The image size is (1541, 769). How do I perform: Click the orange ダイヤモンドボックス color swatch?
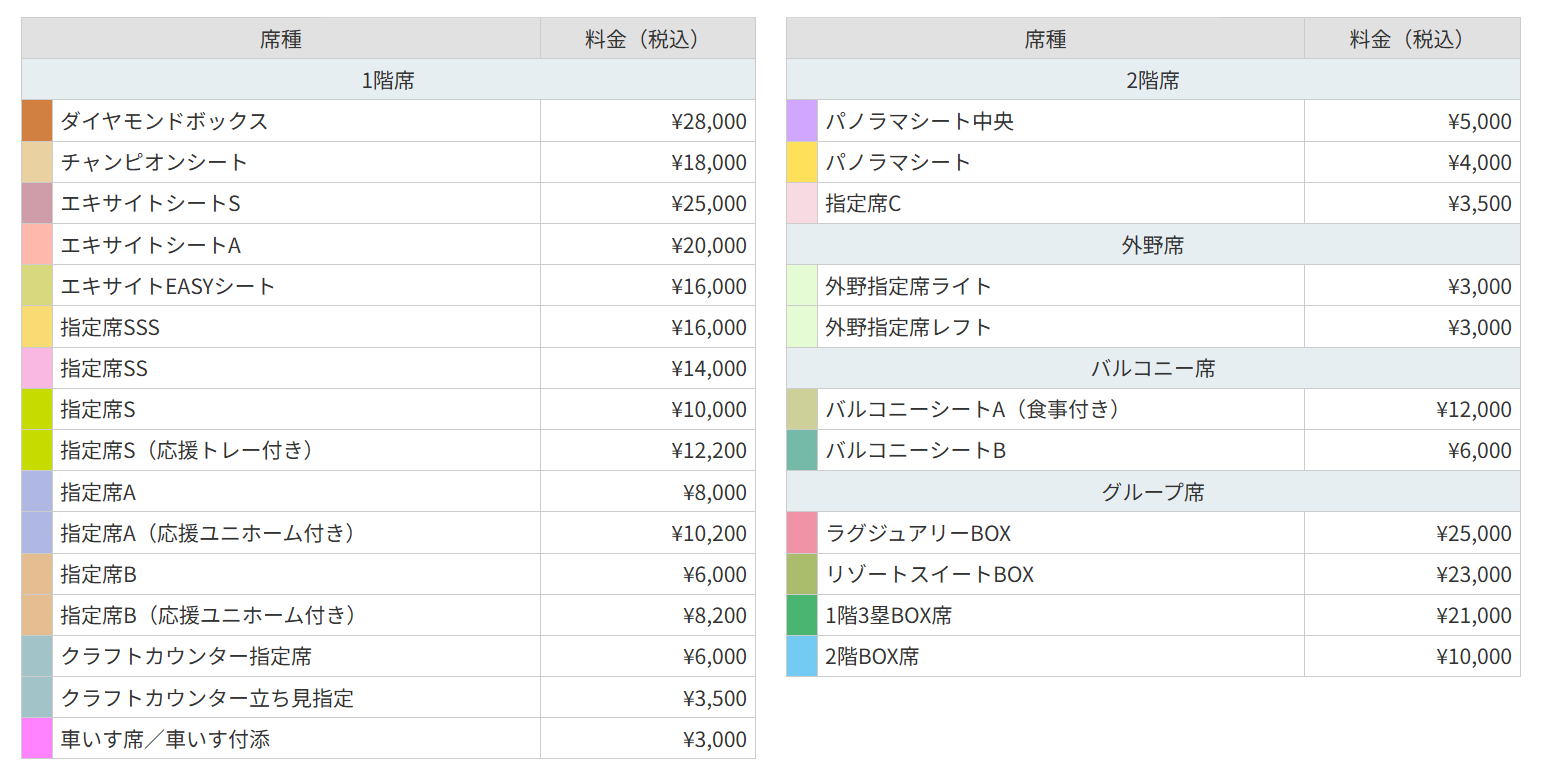[x=37, y=121]
